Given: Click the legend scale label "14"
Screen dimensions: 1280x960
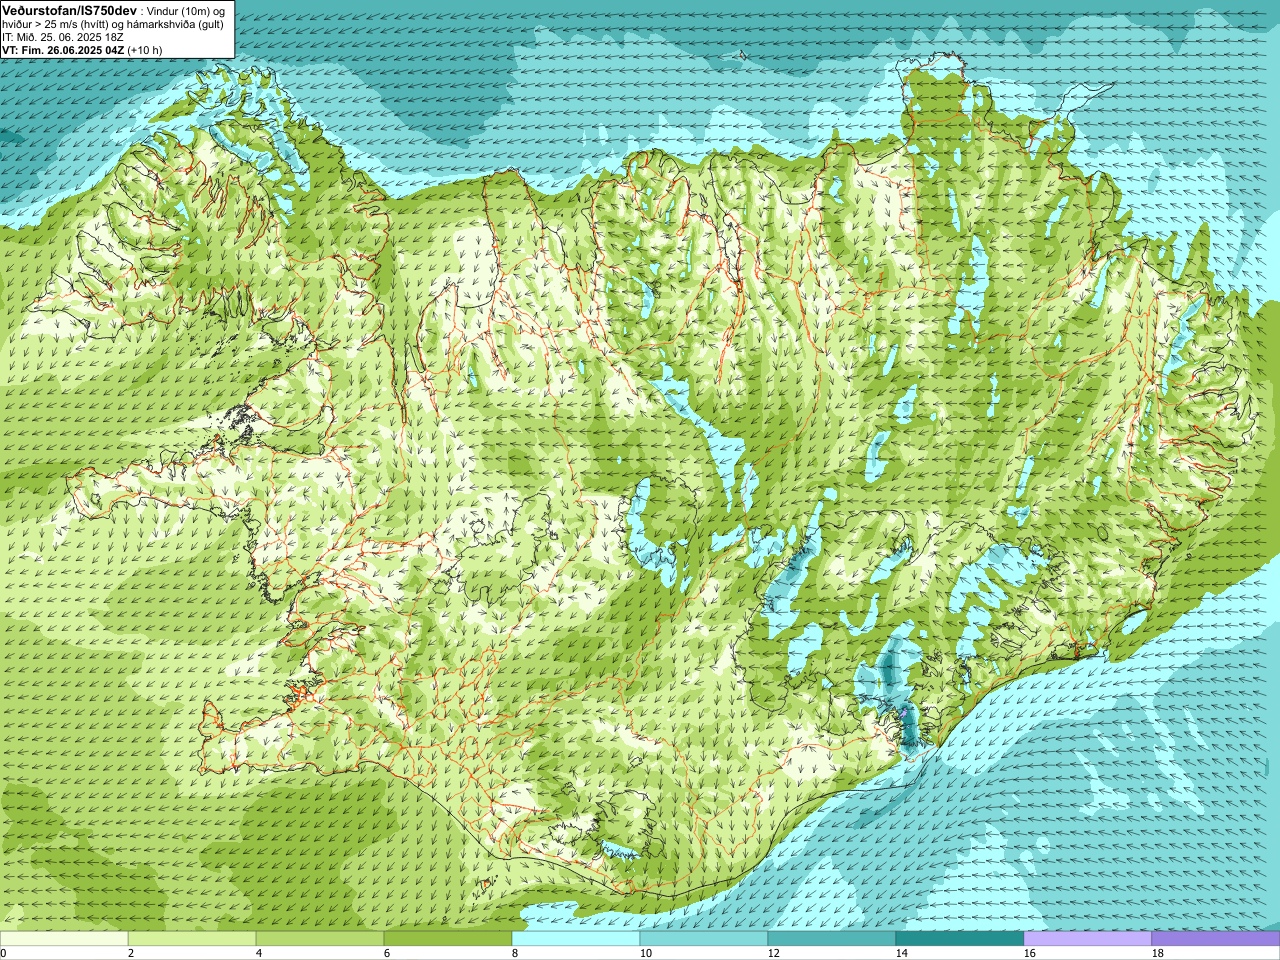Looking at the screenshot, I should 901,953.
